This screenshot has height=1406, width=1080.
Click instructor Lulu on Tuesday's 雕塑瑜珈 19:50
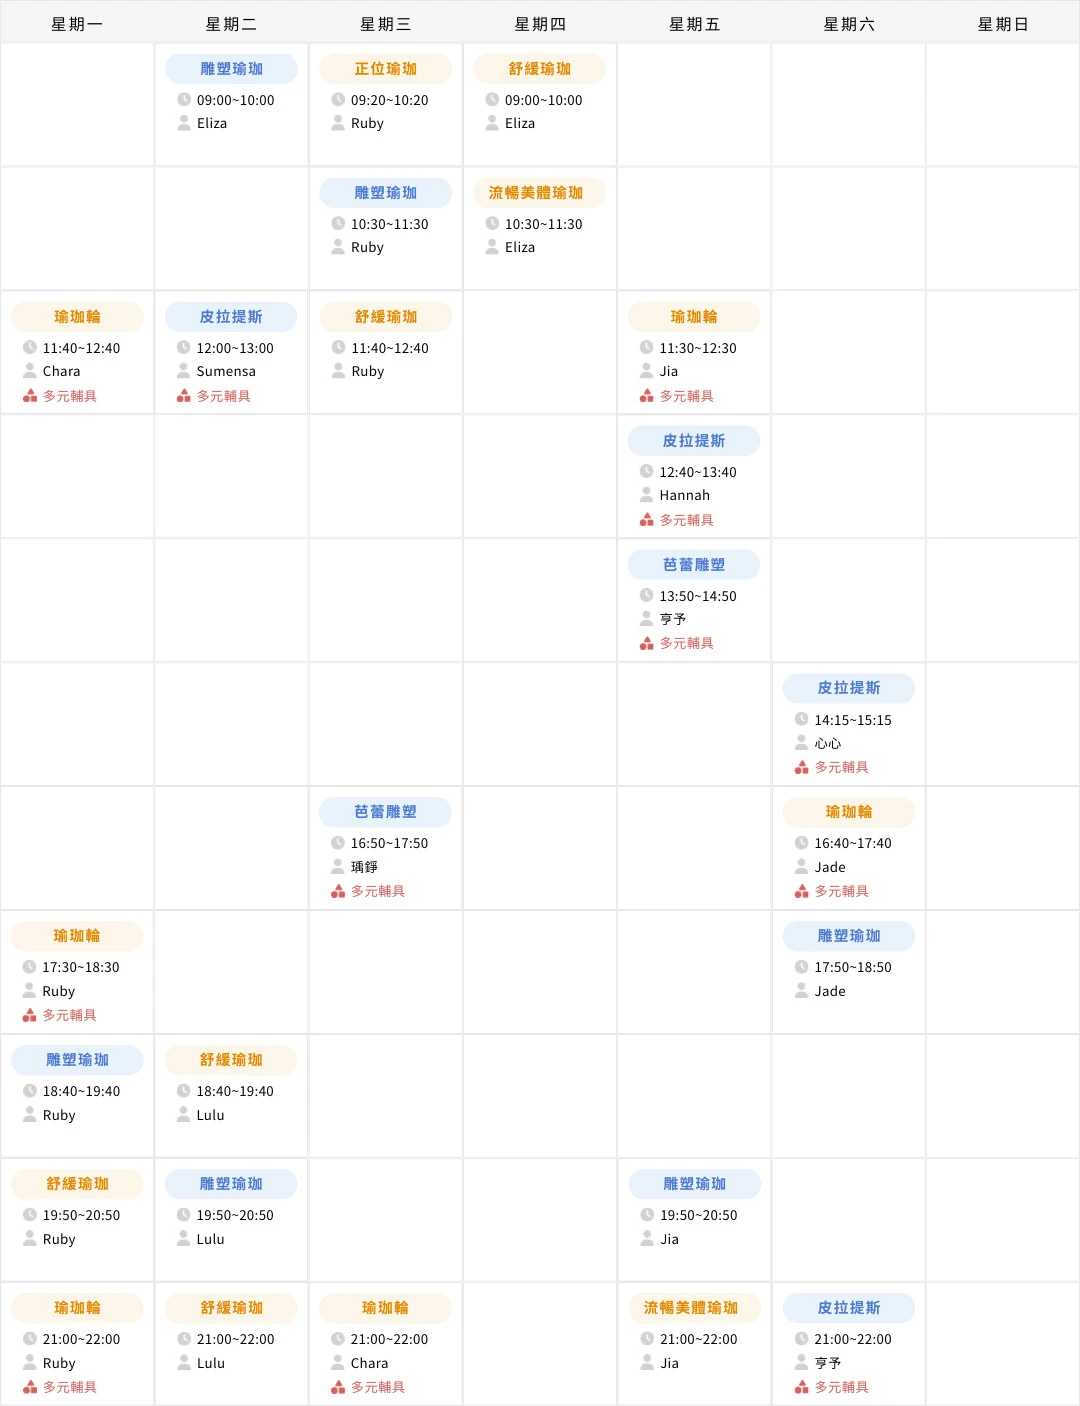coord(210,1239)
